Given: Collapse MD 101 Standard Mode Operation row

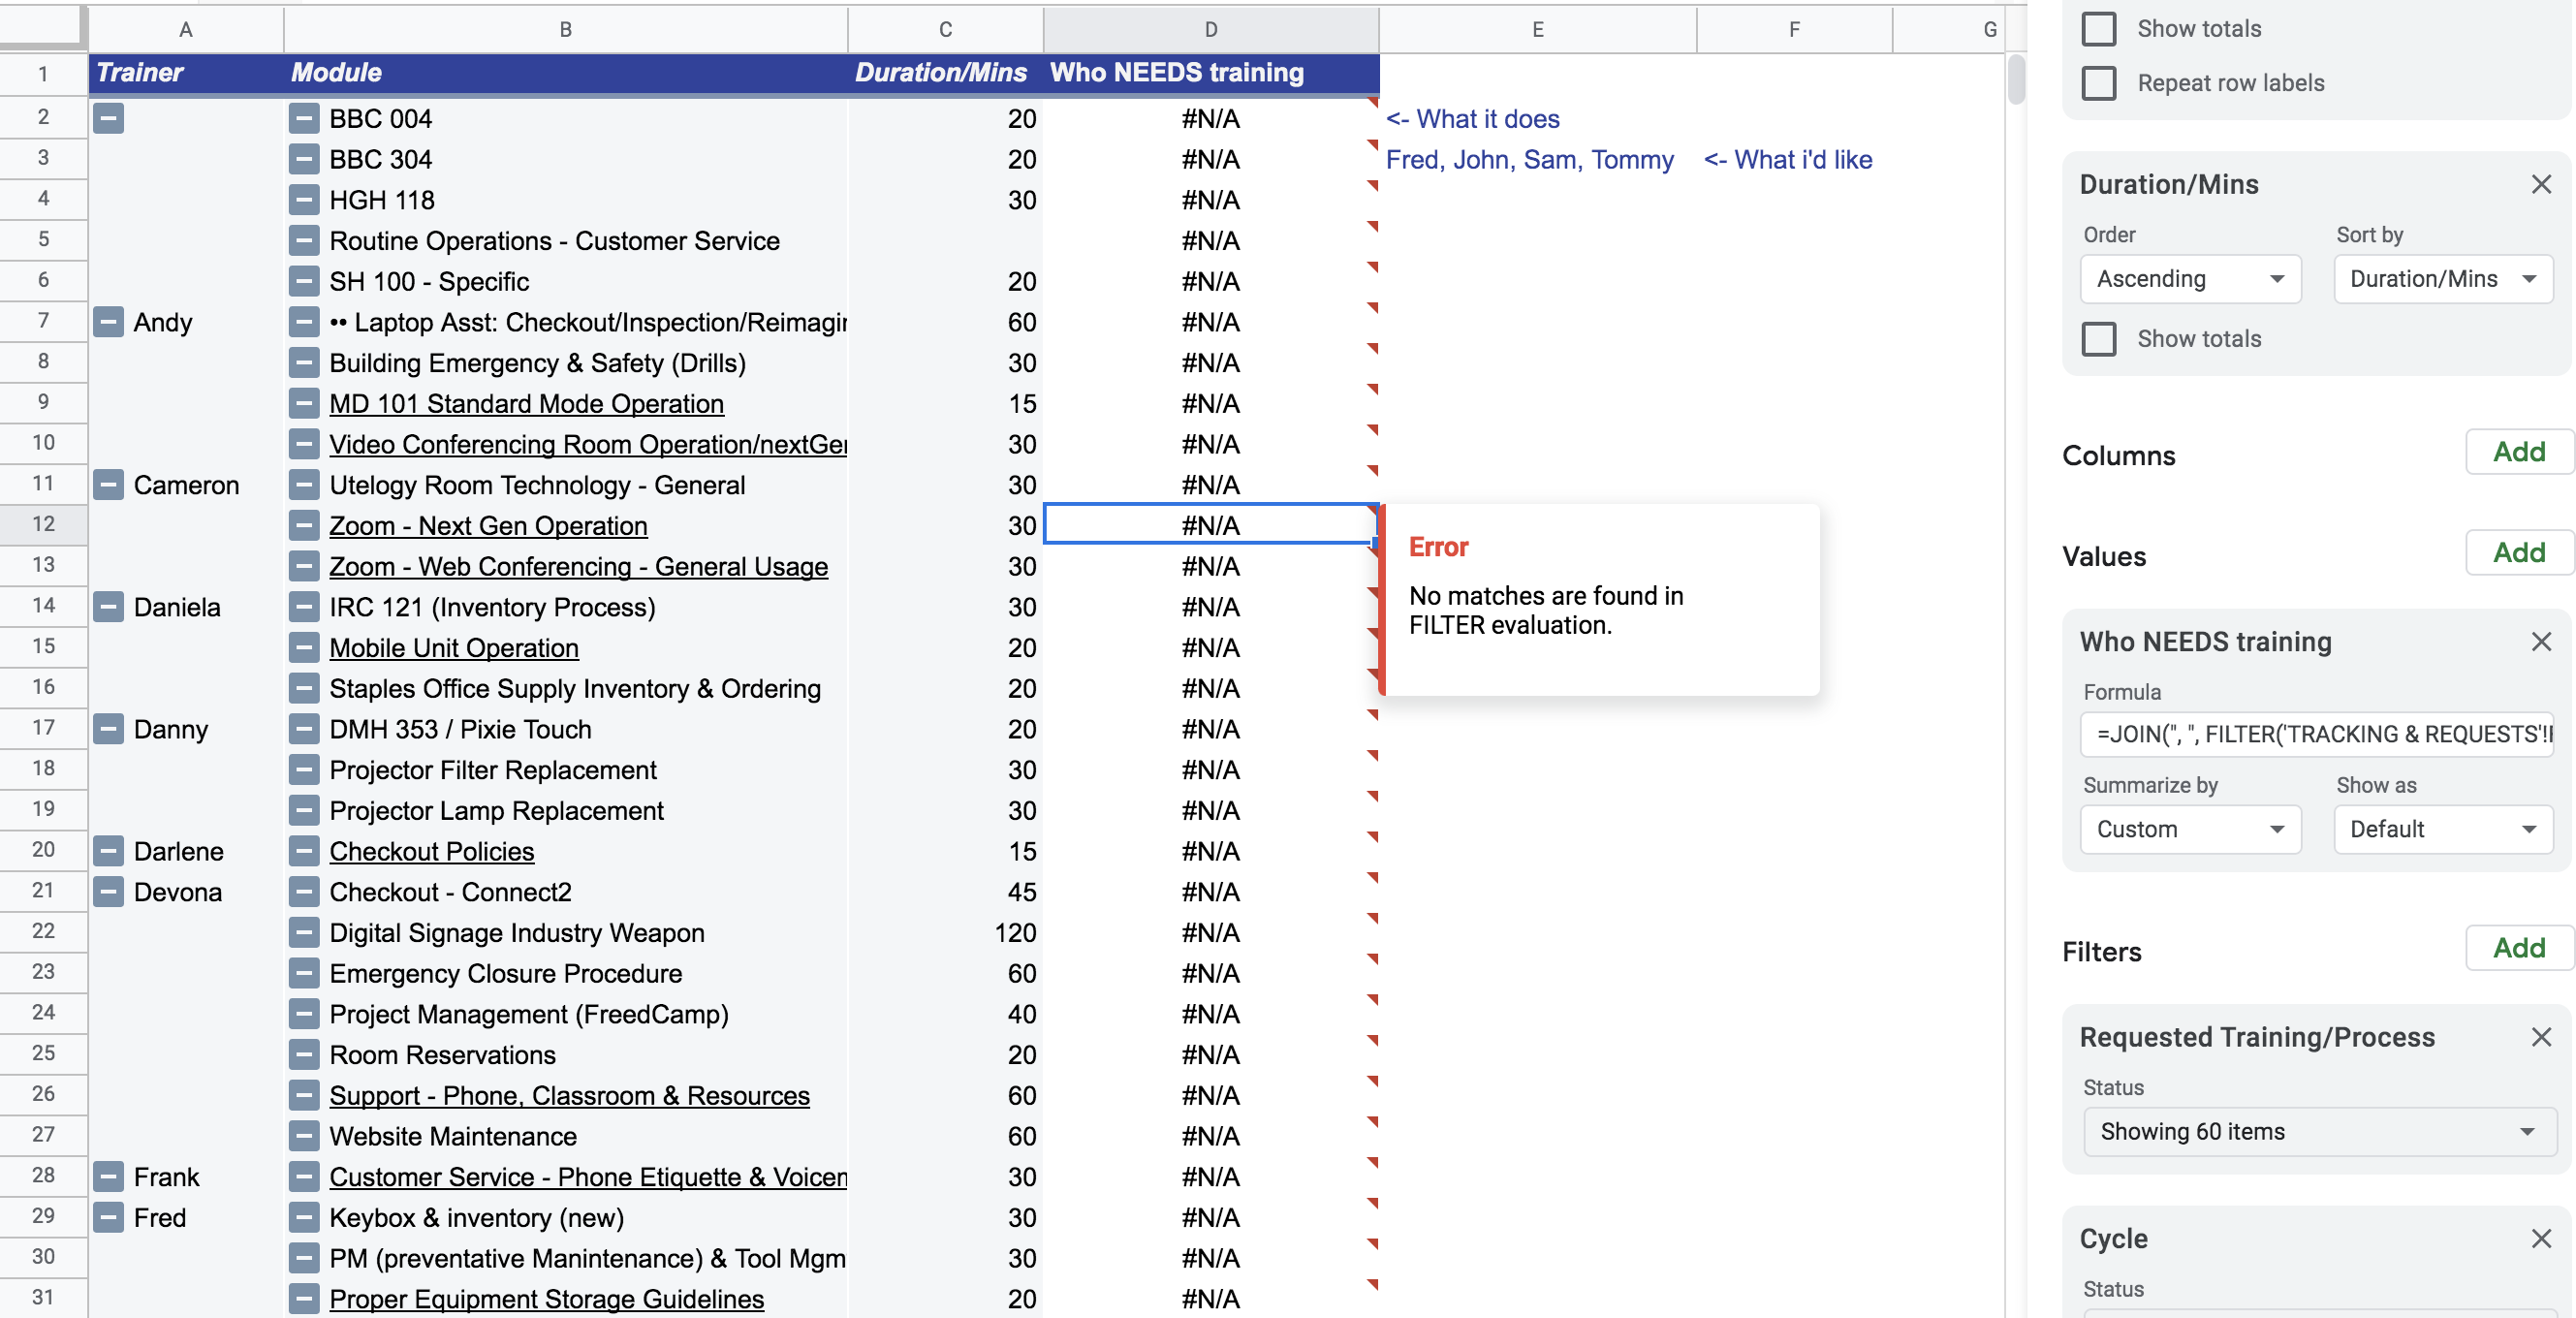Looking at the screenshot, I should [x=304, y=404].
